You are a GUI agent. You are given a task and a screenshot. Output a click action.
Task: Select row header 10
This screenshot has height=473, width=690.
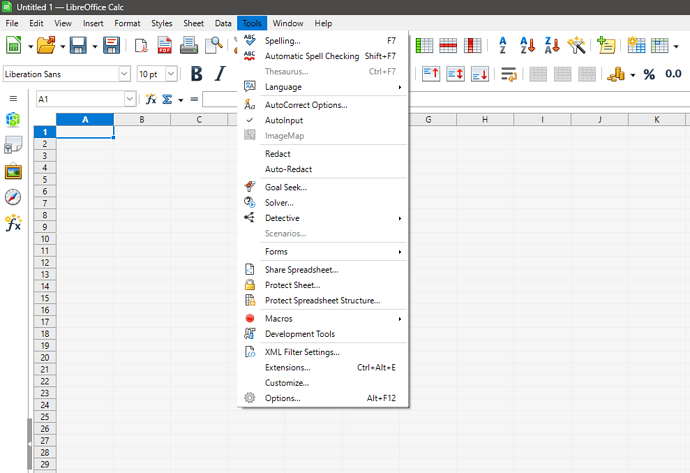[x=45, y=239]
